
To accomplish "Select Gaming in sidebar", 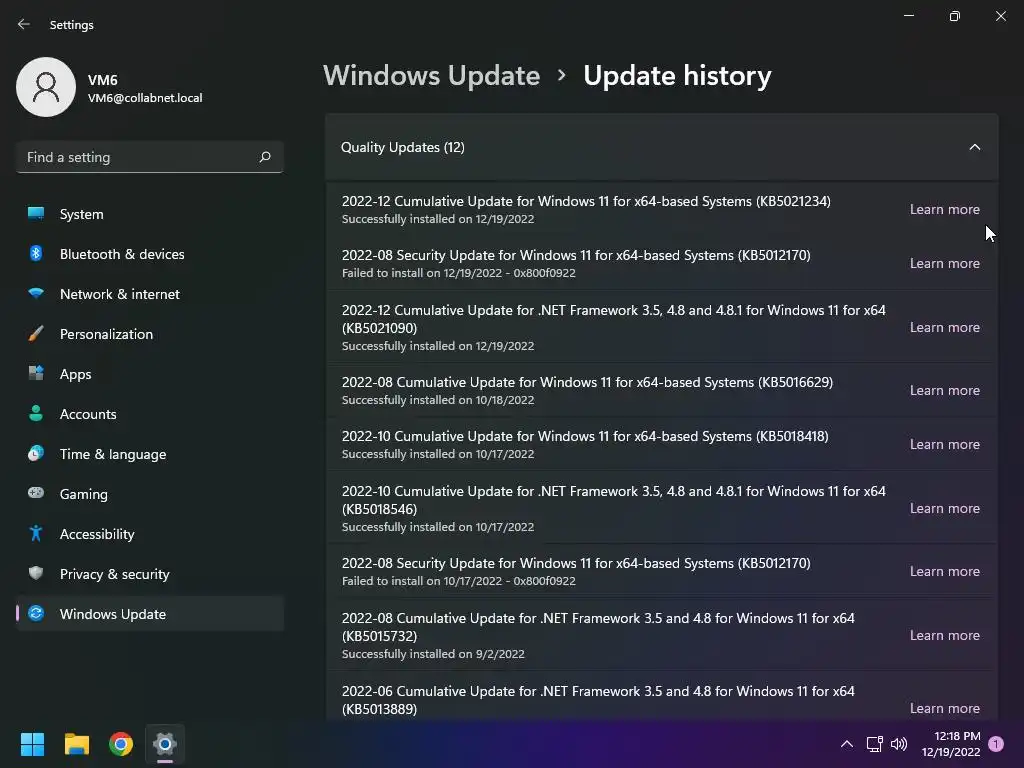I will pos(150,494).
